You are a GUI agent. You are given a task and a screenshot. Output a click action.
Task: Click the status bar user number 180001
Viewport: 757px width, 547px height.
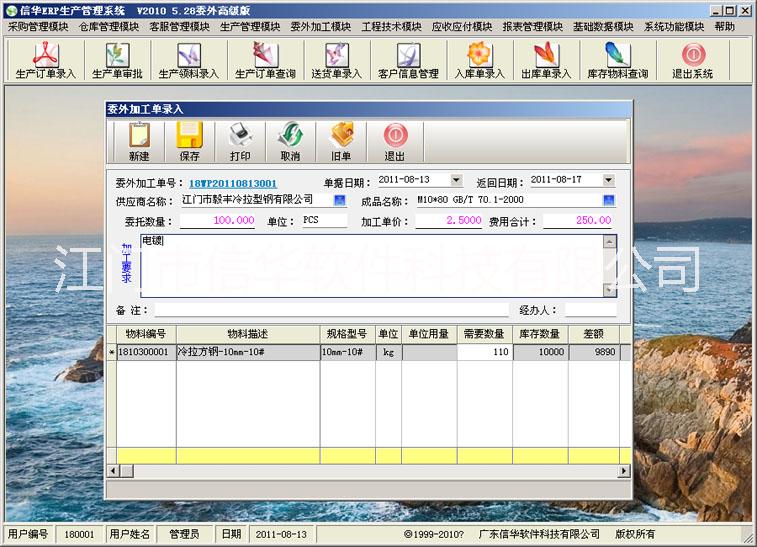point(79,534)
